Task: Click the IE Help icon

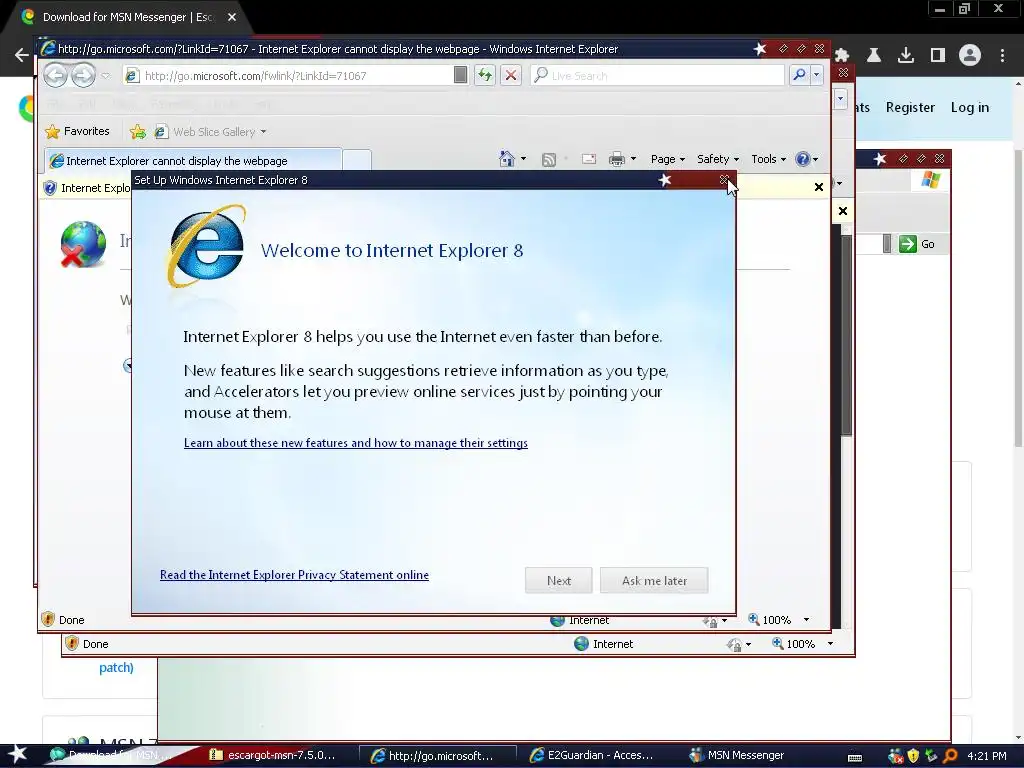Action: point(803,159)
